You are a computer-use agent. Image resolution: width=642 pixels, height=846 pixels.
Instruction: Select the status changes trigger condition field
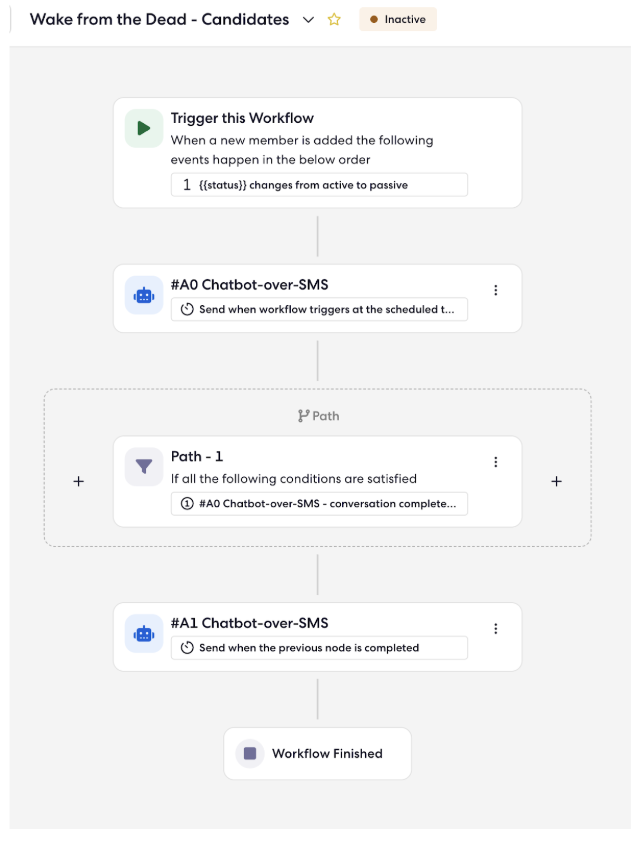pyautogui.click(x=319, y=185)
